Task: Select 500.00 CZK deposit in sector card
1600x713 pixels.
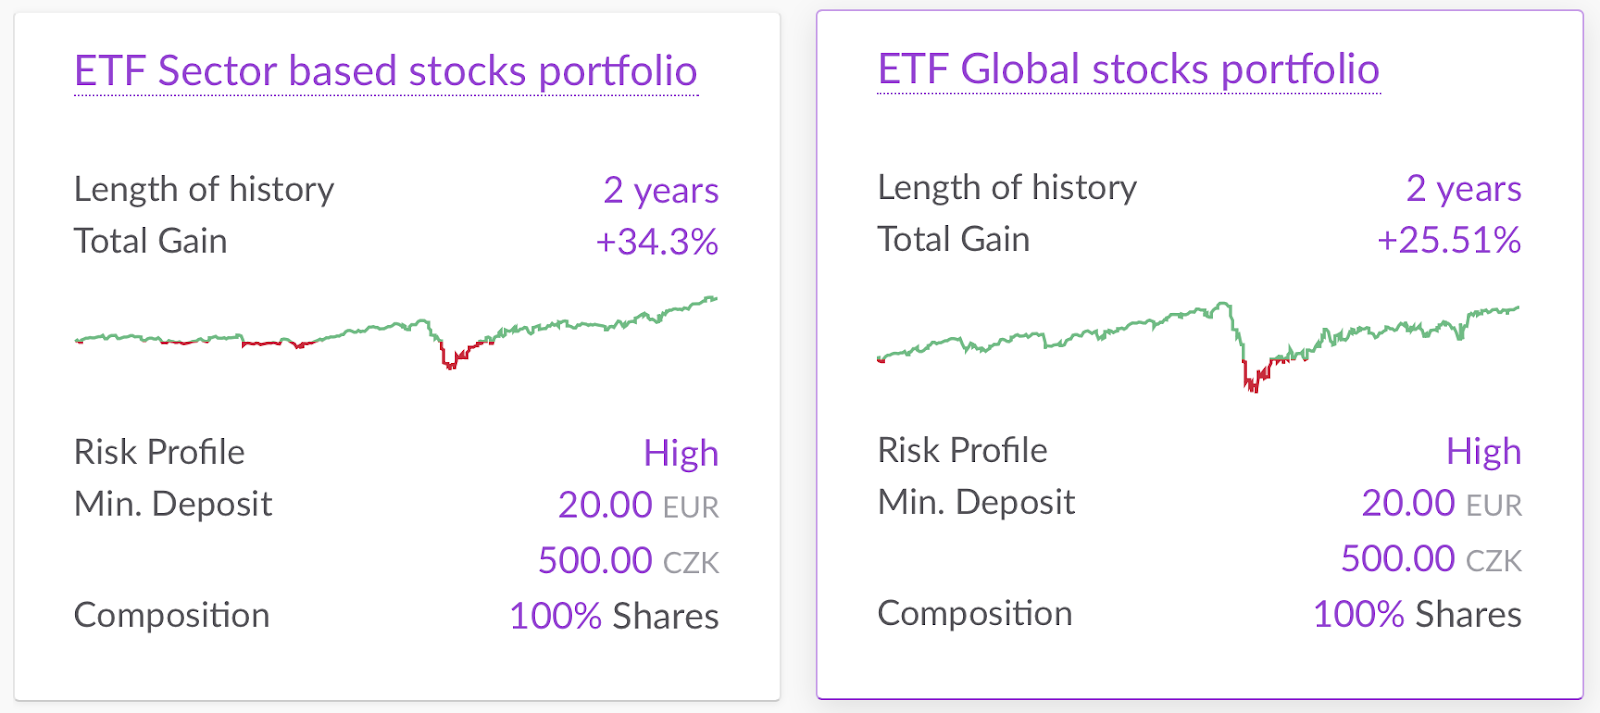Action: coord(629,561)
